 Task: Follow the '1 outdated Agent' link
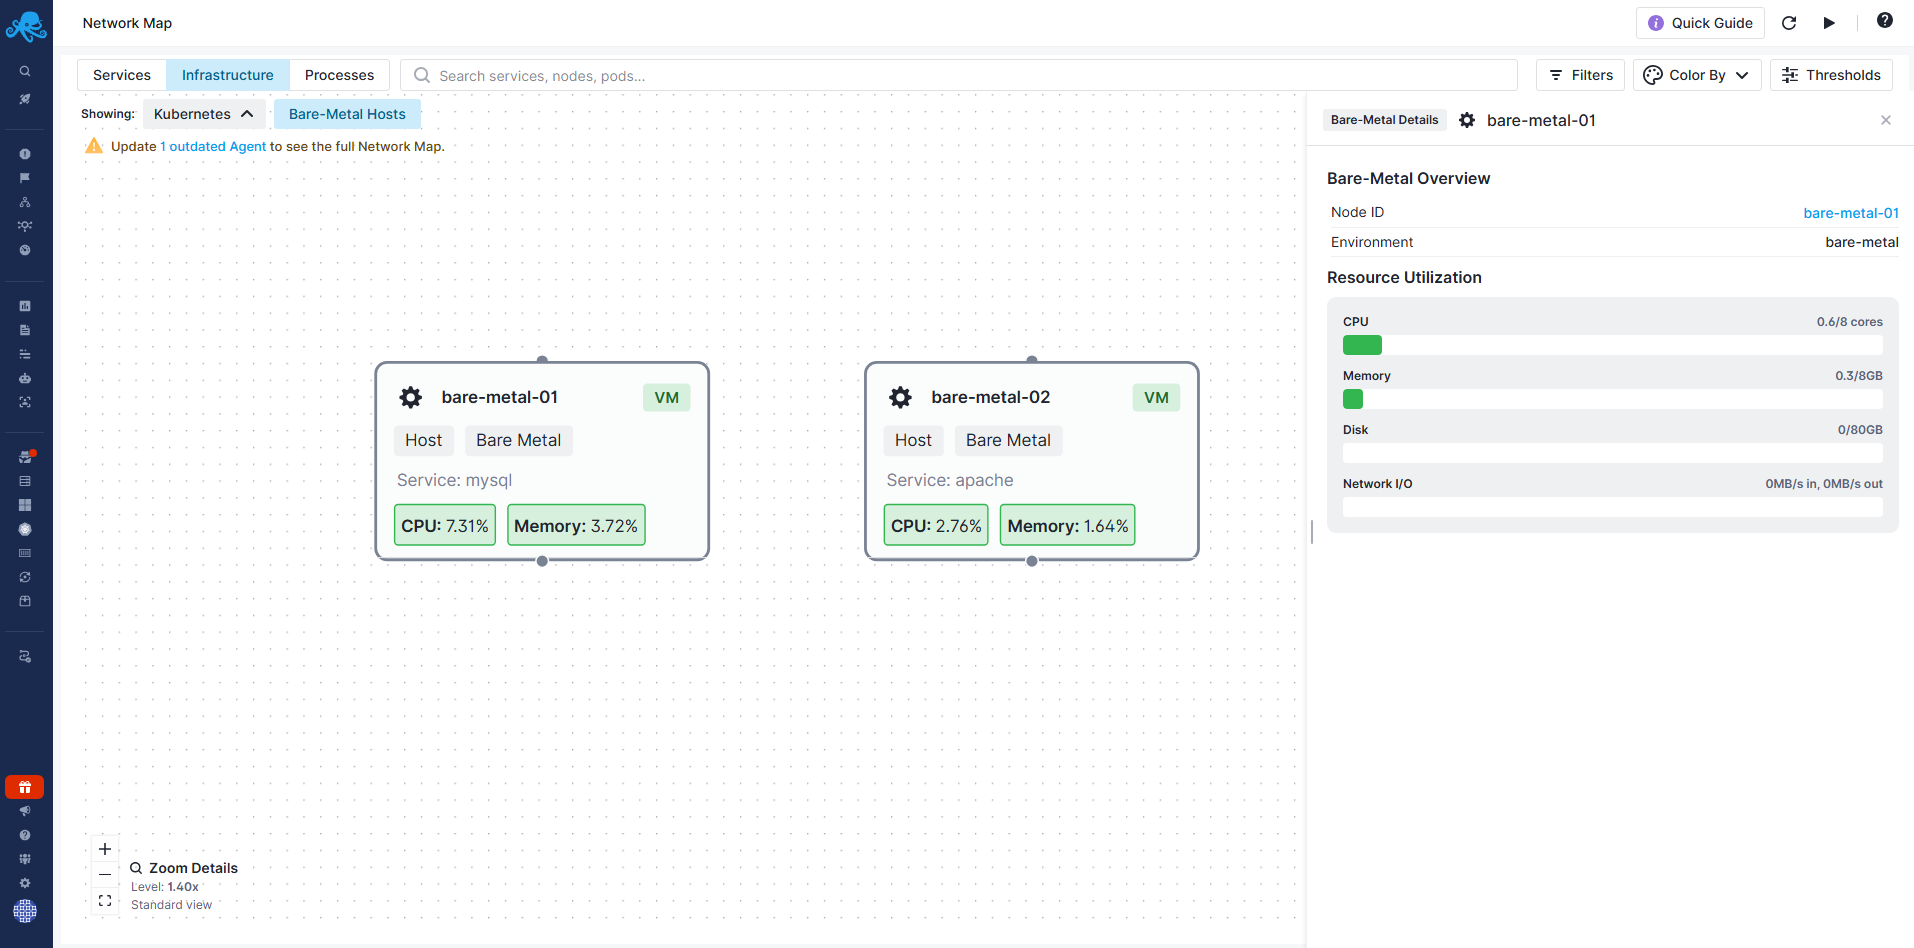pyautogui.click(x=213, y=146)
